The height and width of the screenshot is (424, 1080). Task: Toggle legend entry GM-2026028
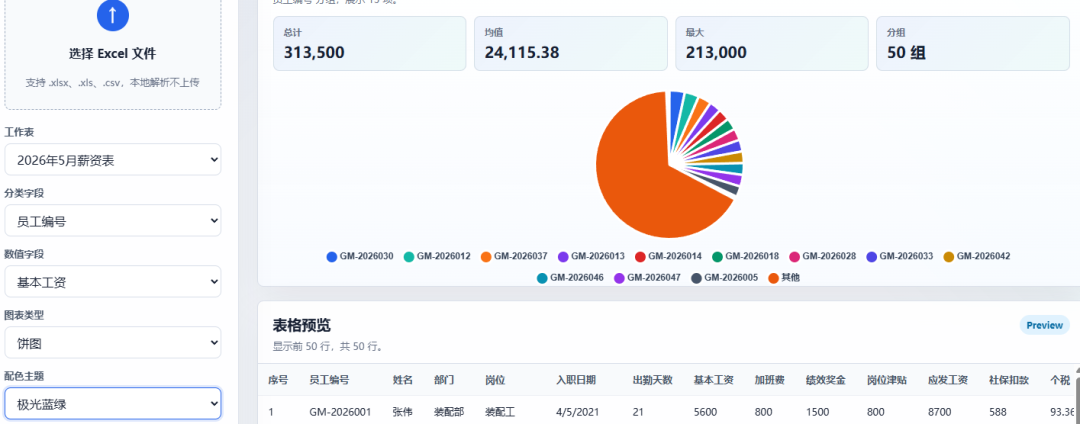(823, 256)
